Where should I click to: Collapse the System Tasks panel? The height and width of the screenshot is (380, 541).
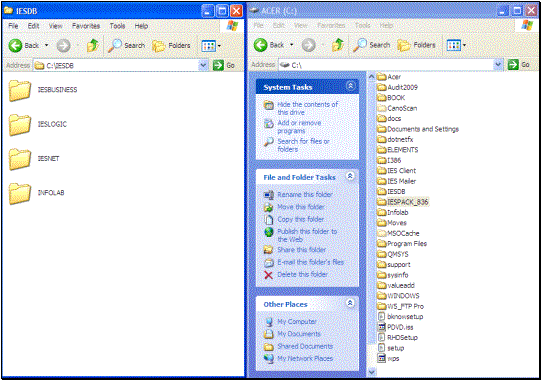point(351,86)
